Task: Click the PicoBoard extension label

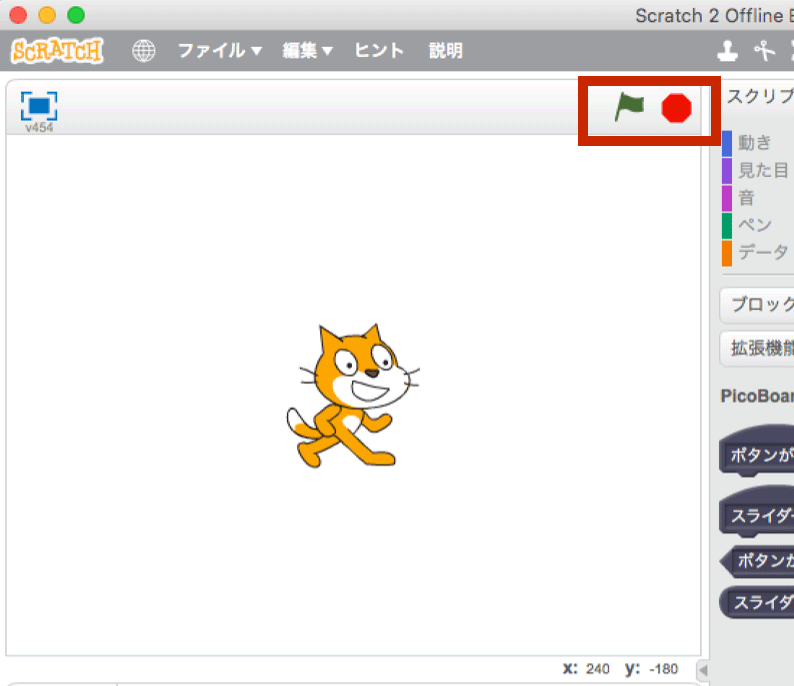Action: click(x=757, y=396)
